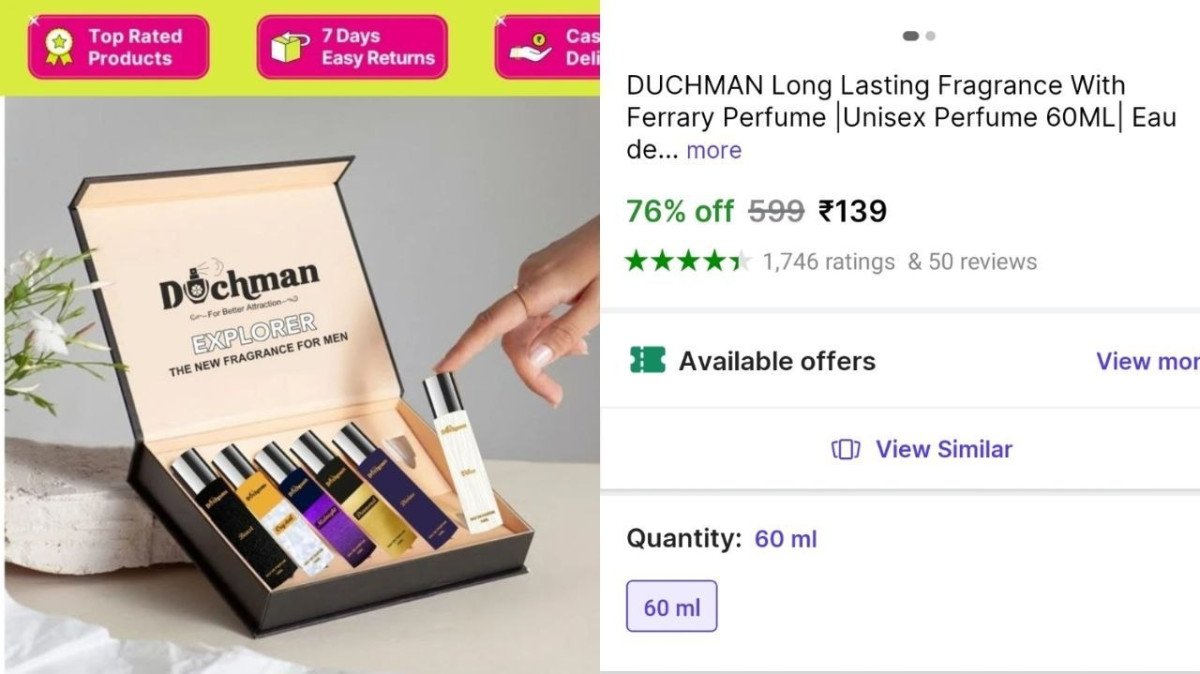Open the 1,746 ratings page

tap(827, 261)
